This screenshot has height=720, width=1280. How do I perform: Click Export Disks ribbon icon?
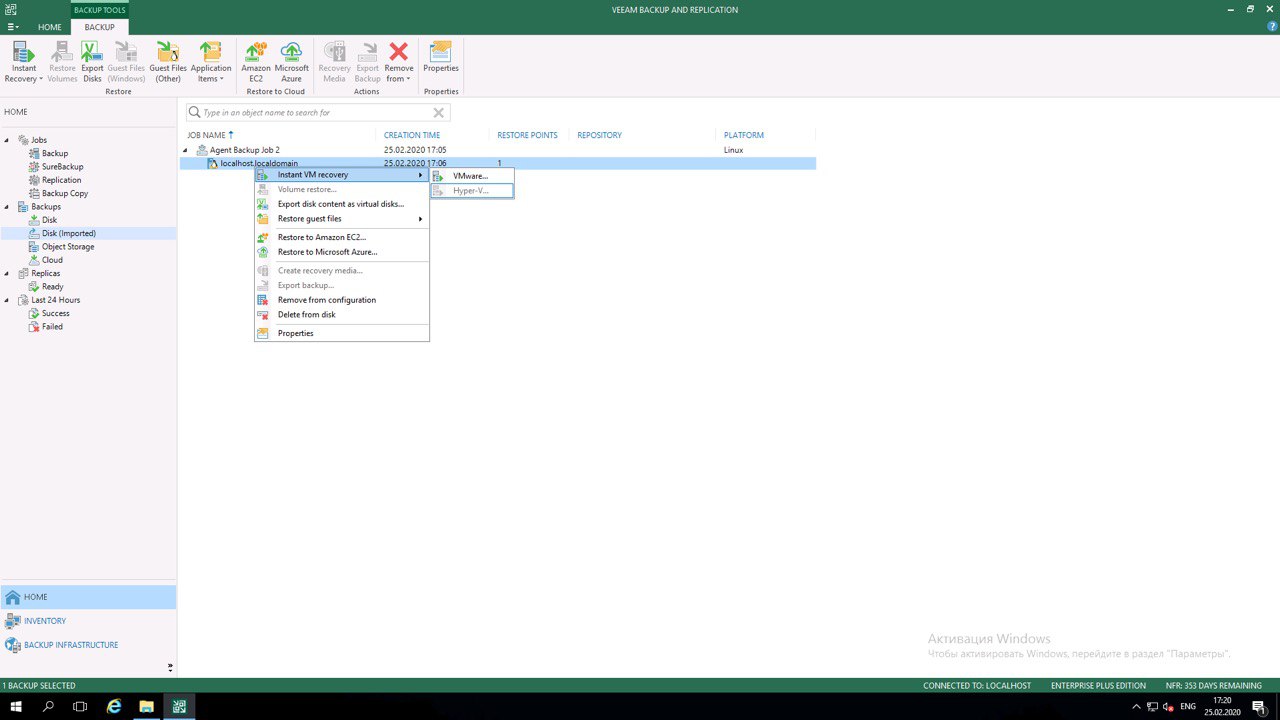click(x=92, y=62)
